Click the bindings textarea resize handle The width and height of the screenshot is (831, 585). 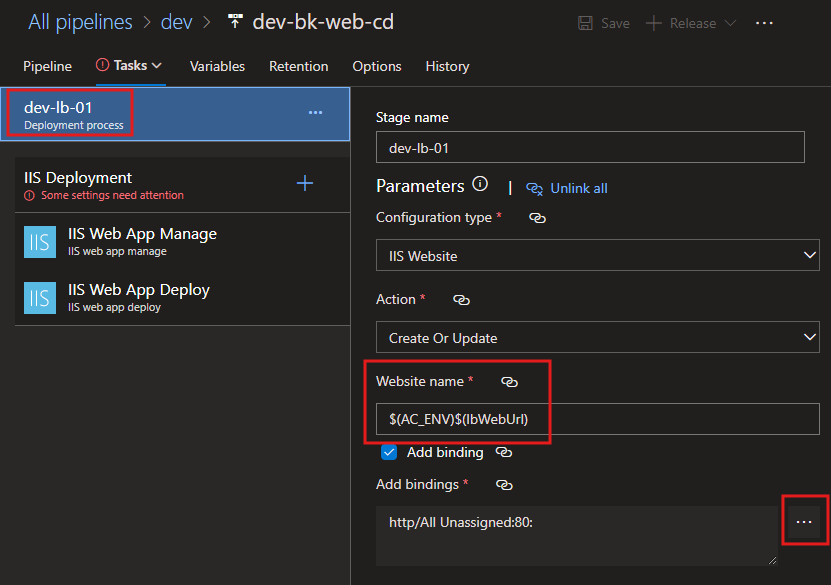tap(772, 561)
